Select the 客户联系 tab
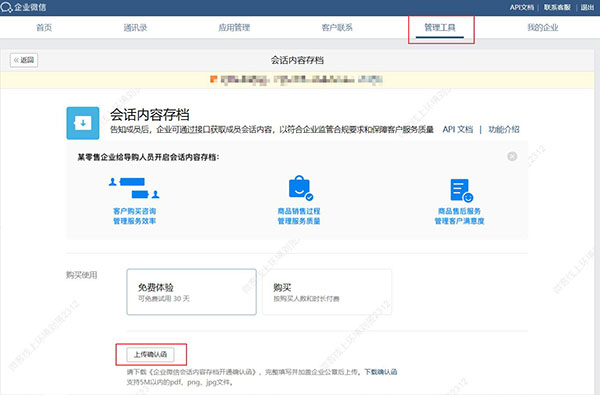Screen dimensions: 600x395 click(337, 28)
